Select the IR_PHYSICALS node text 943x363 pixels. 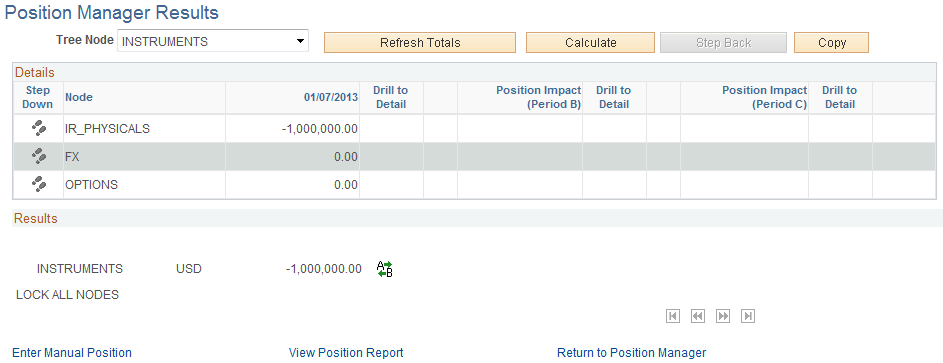(108, 129)
